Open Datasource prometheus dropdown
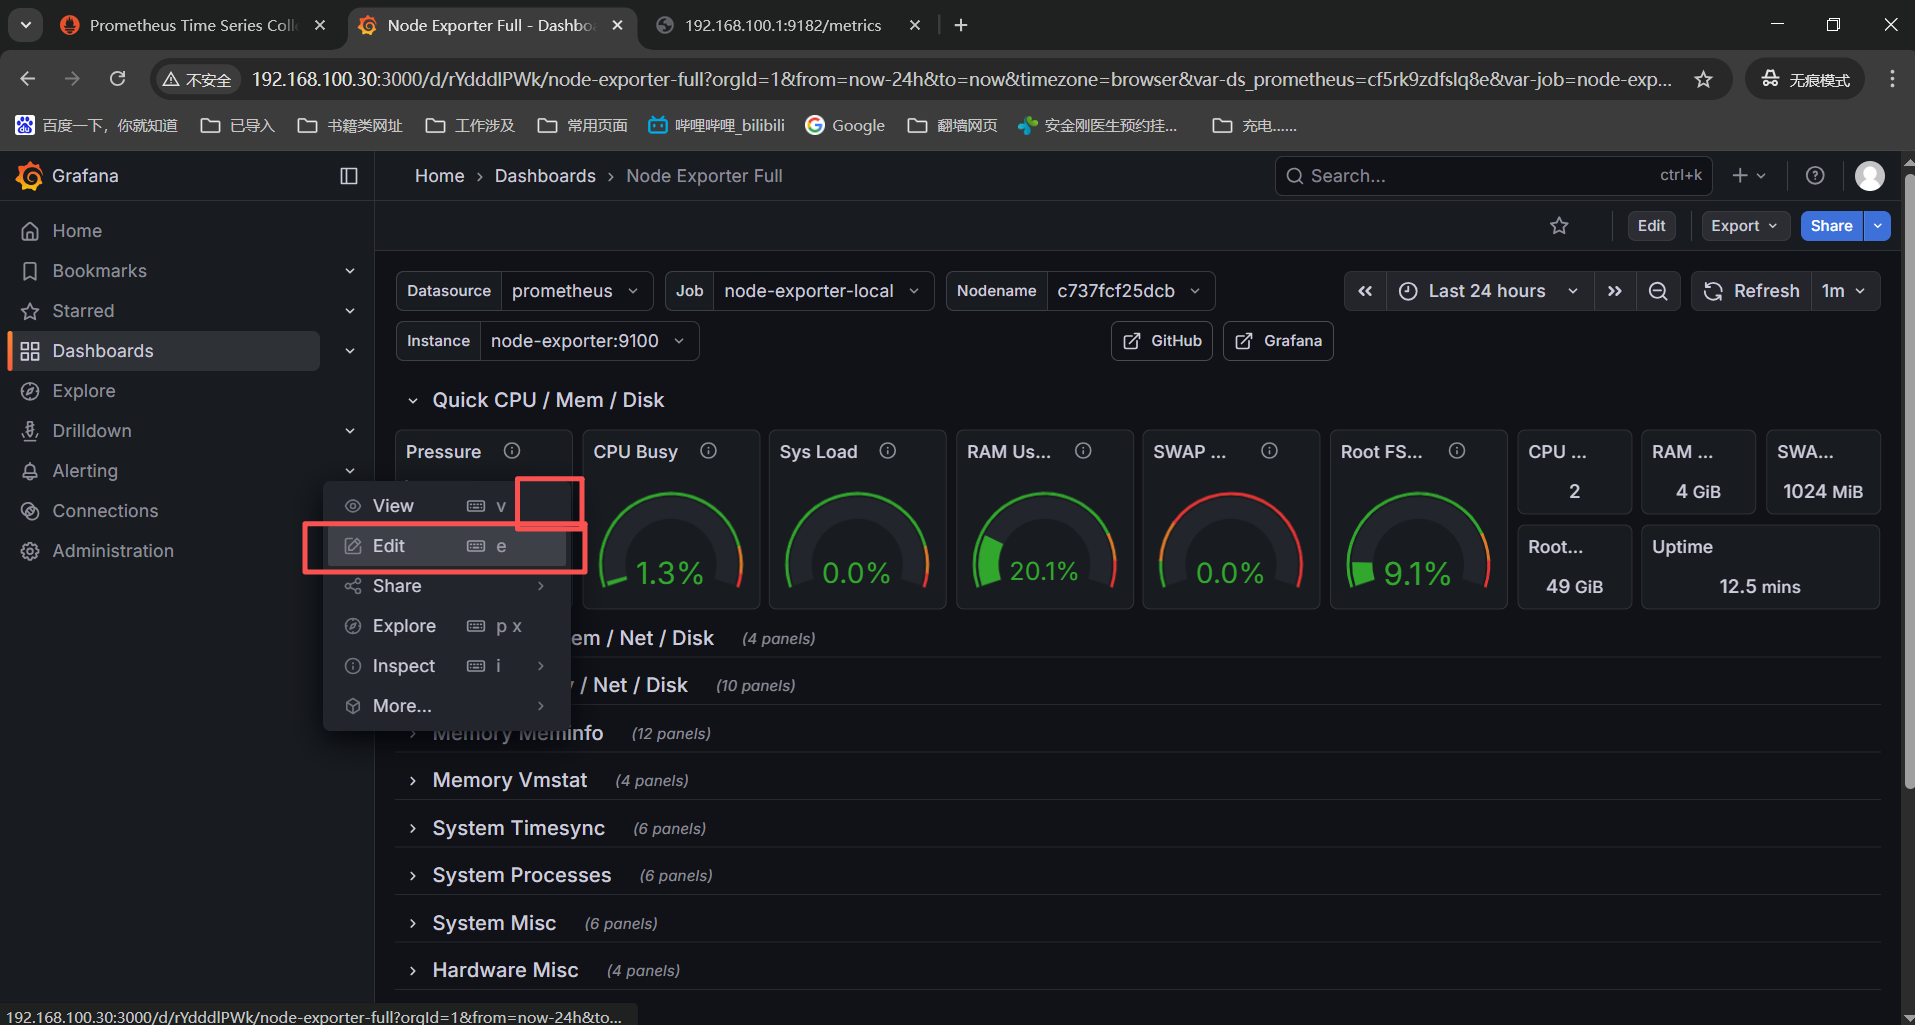The height and width of the screenshot is (1025, 1915). point(577,291)
